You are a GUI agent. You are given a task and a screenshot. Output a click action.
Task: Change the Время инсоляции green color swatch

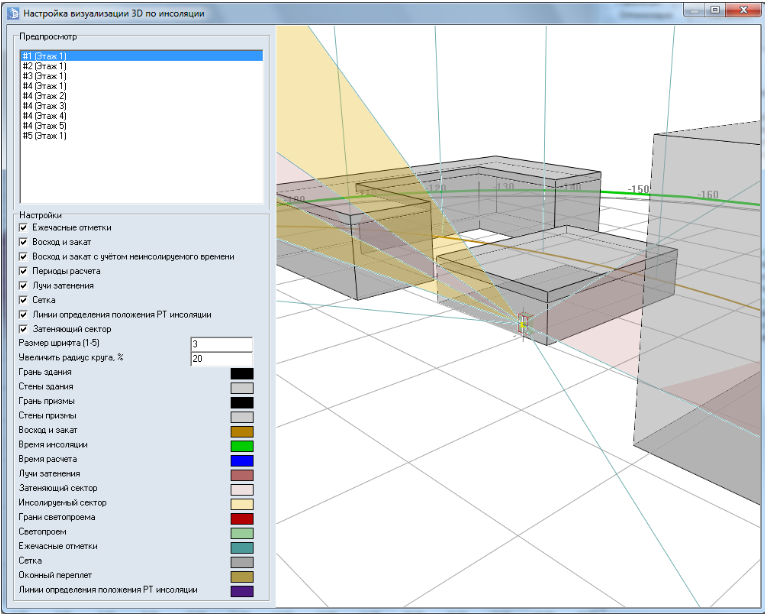click(242, 445)
